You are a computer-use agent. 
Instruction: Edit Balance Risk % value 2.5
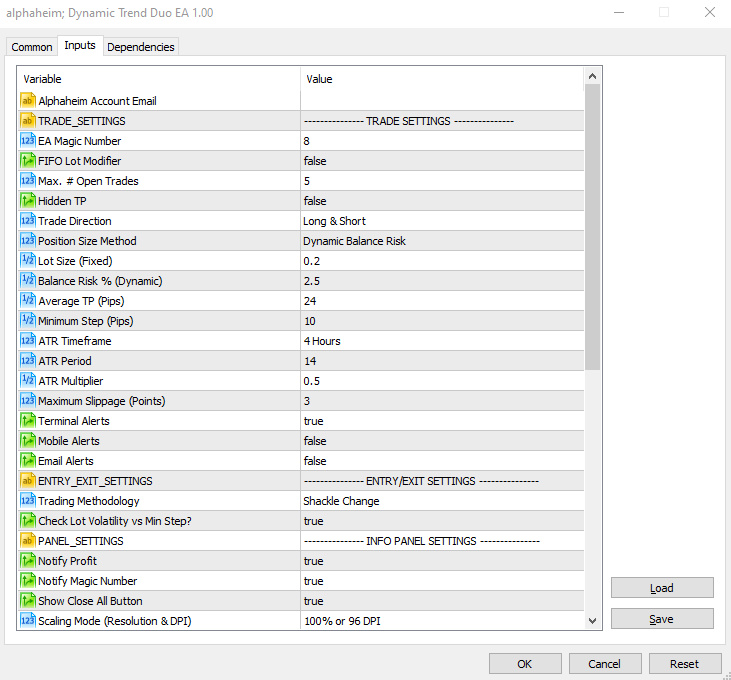442,281
